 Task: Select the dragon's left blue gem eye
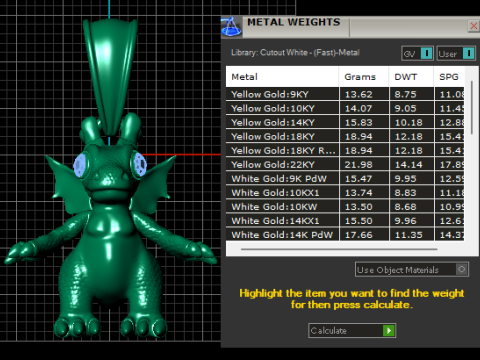81,166
